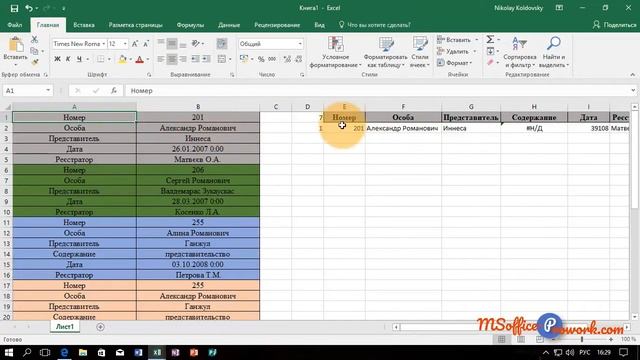This screenshot has height=360, width=640.
Task: Open the font name dropdown Times New Roman
Action: tap(104, 44)
